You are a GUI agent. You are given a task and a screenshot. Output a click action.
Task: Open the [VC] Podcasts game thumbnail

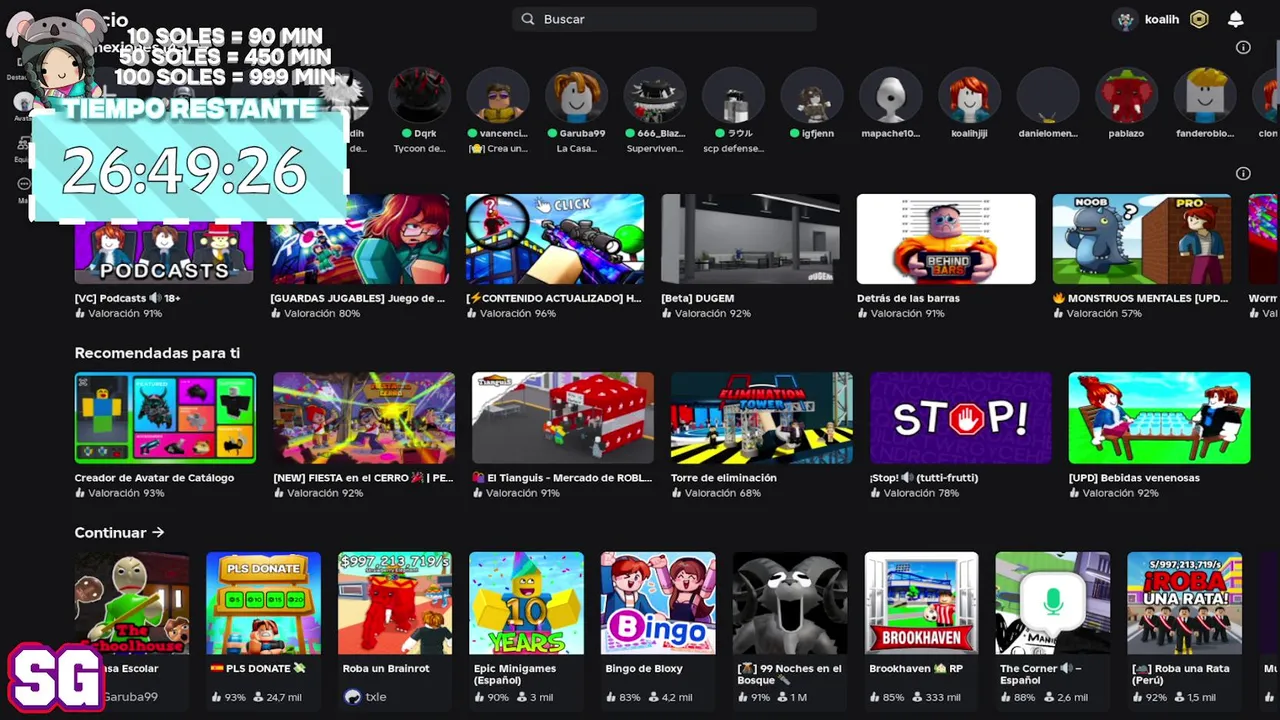coord(164,239)
